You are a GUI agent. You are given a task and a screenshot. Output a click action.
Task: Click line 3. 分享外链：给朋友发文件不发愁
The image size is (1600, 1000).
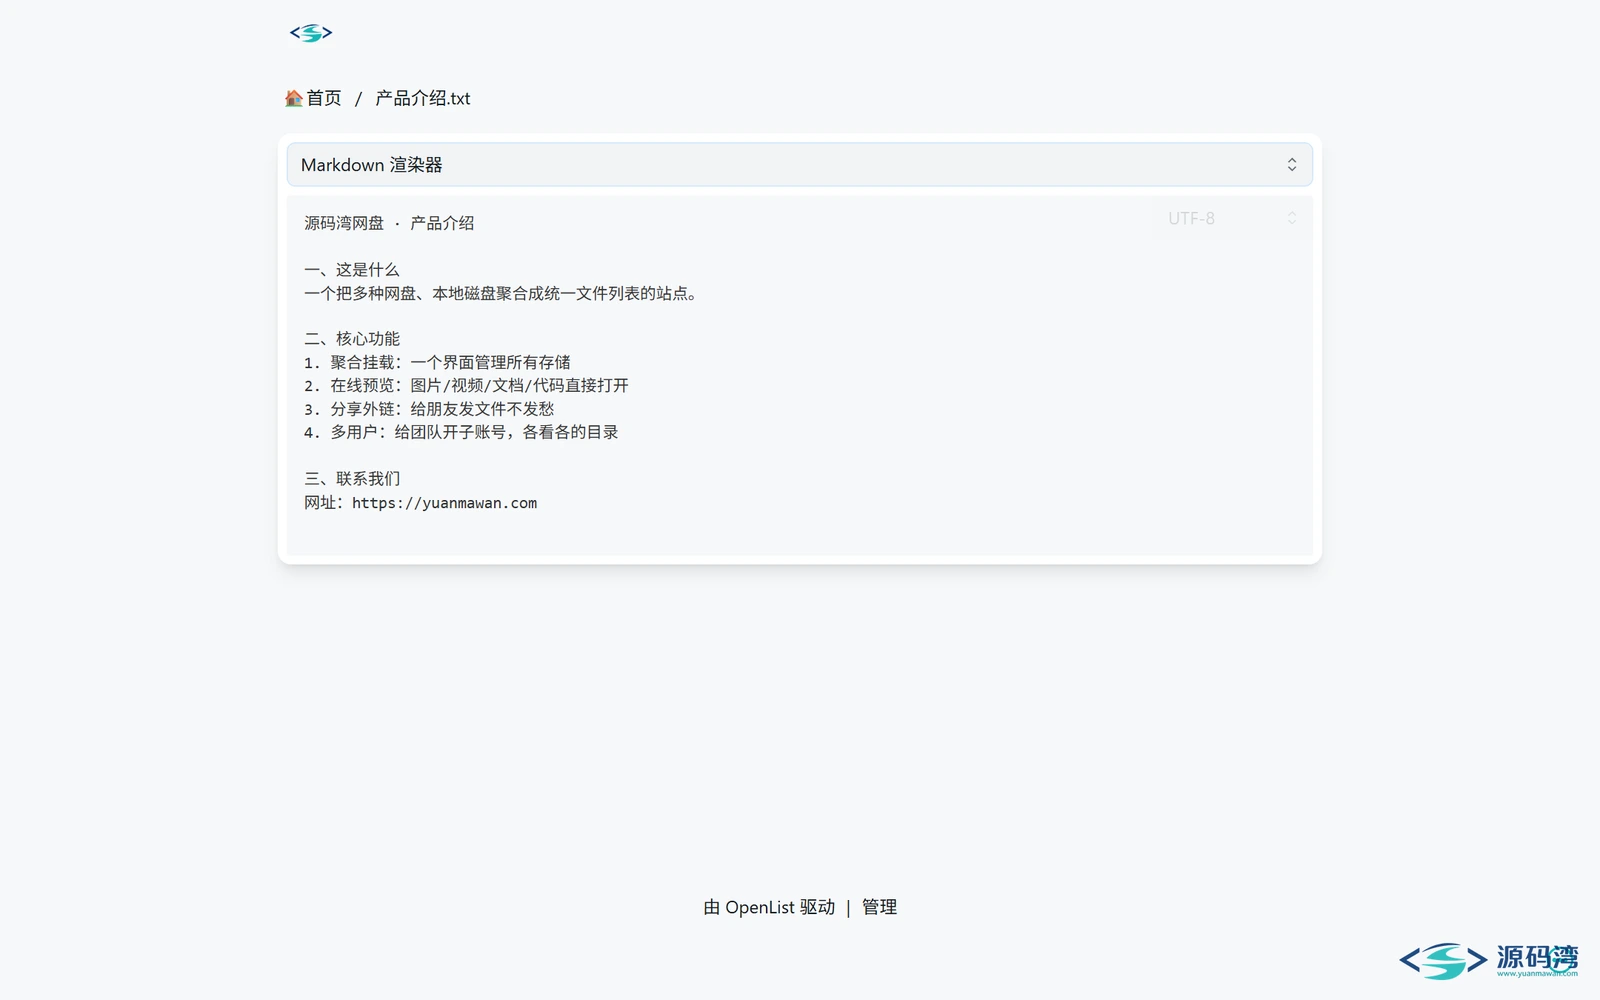429,409
